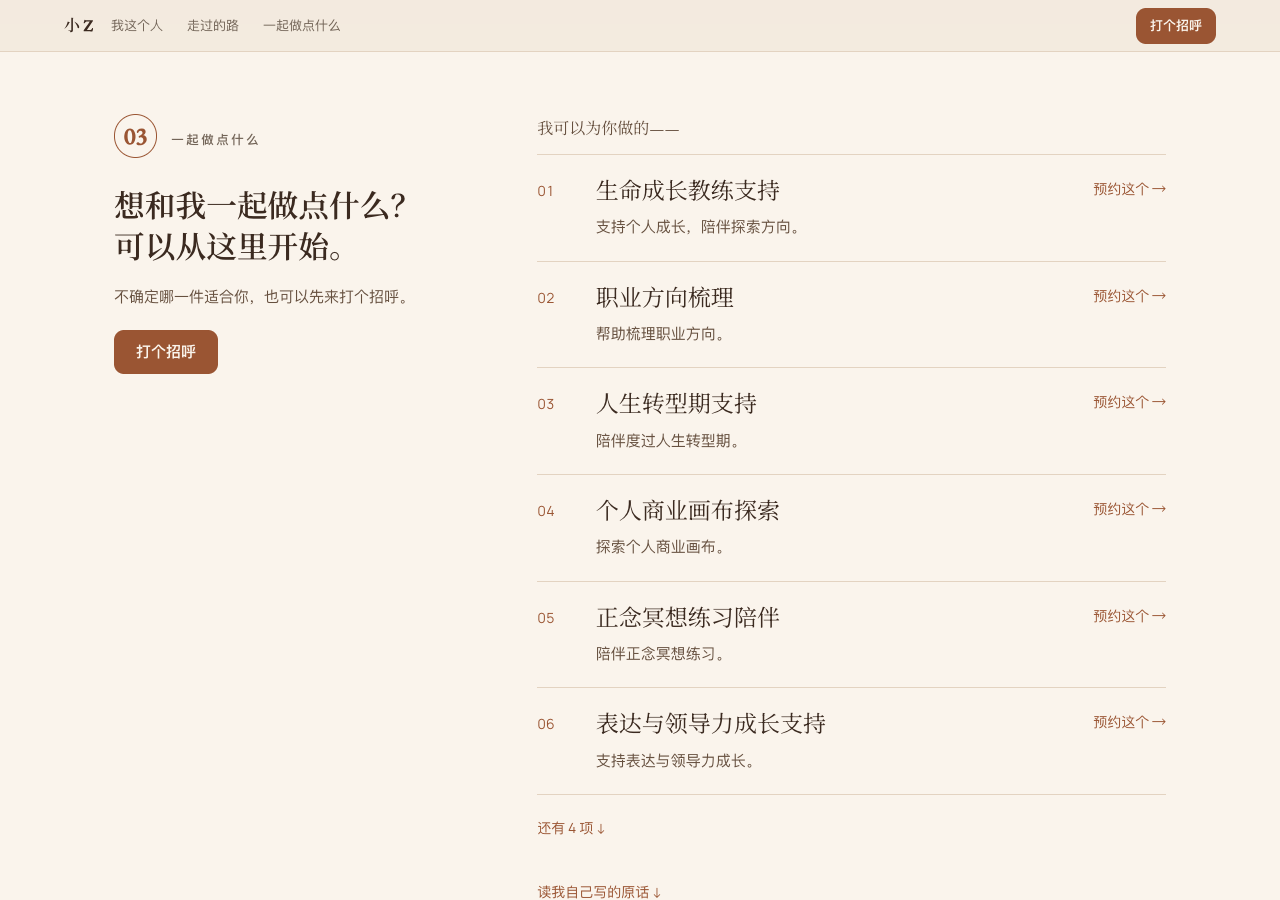Click the text 支持表达与领导力成长。
This screenshot has width=1280, height=900.
pos(678,761)
